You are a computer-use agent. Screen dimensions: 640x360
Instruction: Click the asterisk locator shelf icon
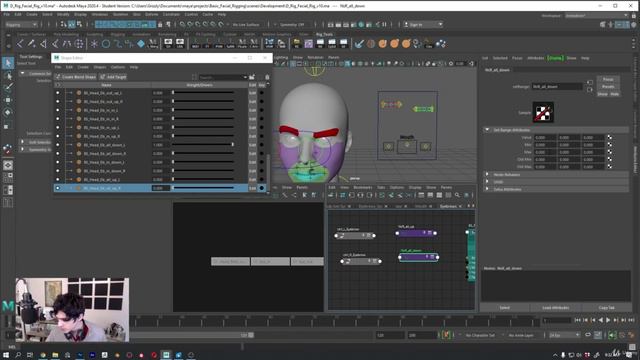tap(94, 44)
